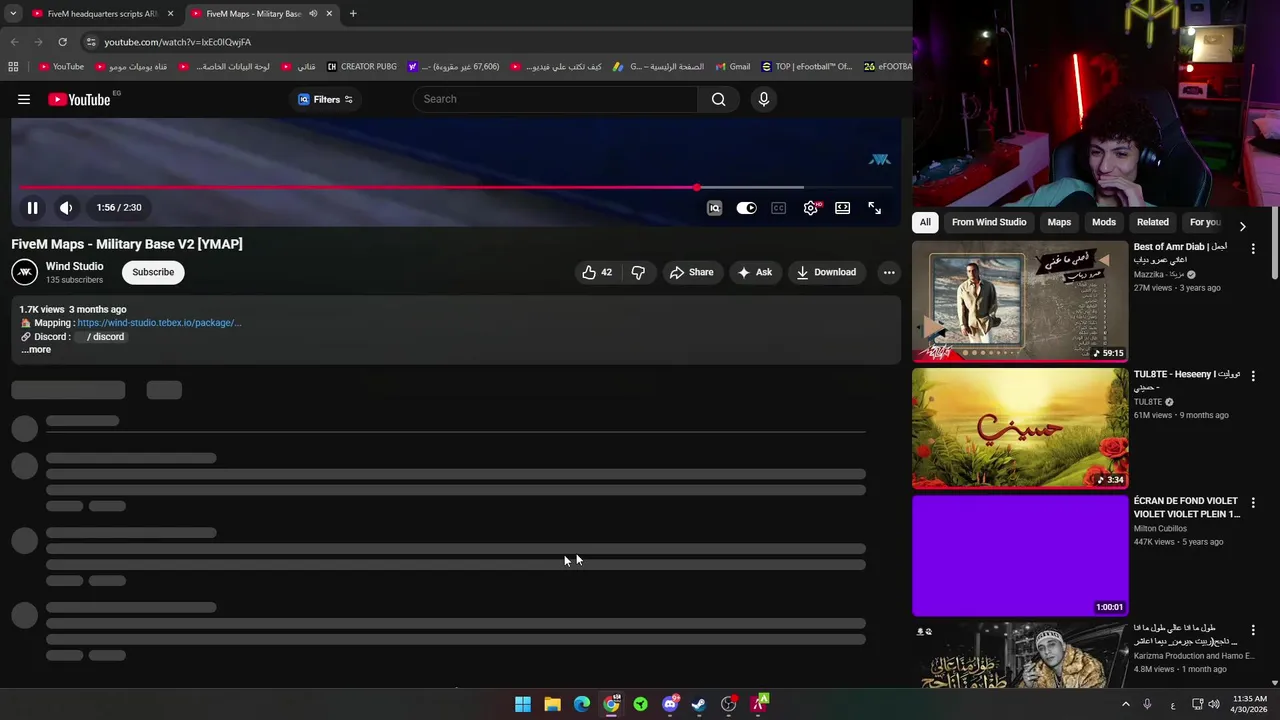Image resolution: width=1280 pixels, height=720 pixels.
Task: Open the Filters extension button
Action: [x=326, y=99]
